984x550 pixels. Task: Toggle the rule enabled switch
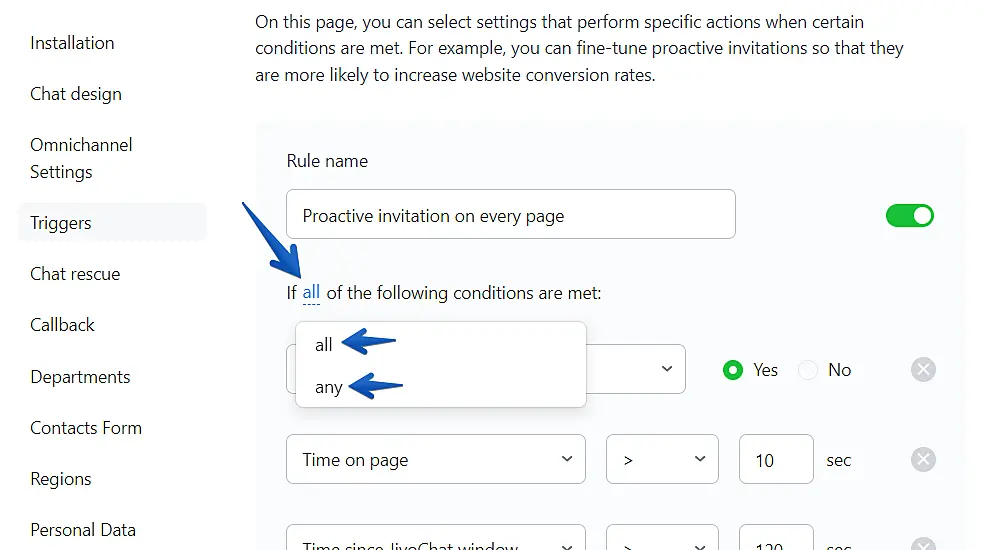pyautogui.click(x=909, y=215)
